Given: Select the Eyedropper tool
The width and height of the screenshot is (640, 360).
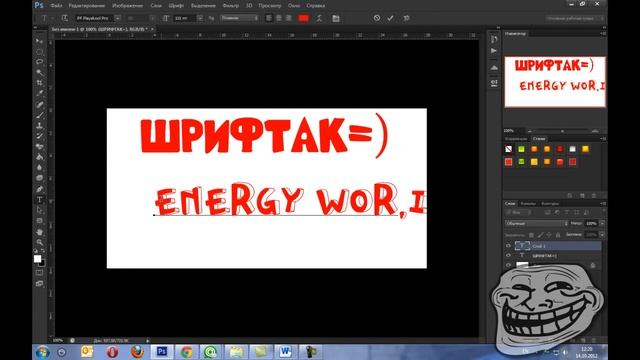Looking at the screenshot, I should pos(39,93).
